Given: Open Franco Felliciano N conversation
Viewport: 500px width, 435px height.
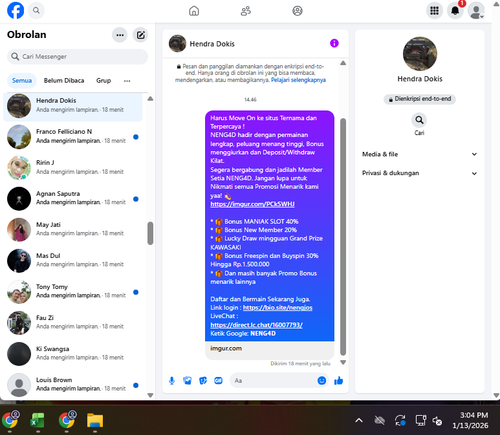Looking at the screenshot, I should click(x=73, y=136).
